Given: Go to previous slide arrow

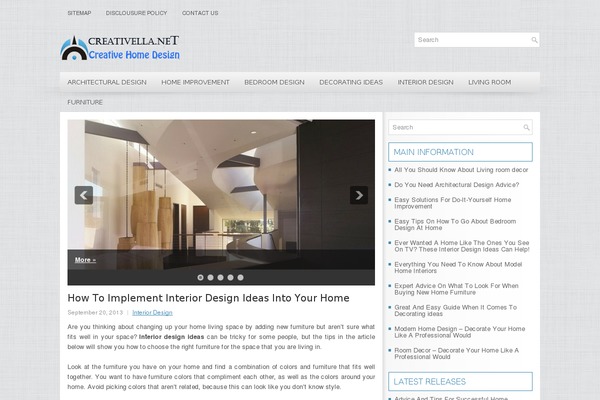Looking at the screenshot, I should (84, 195).
